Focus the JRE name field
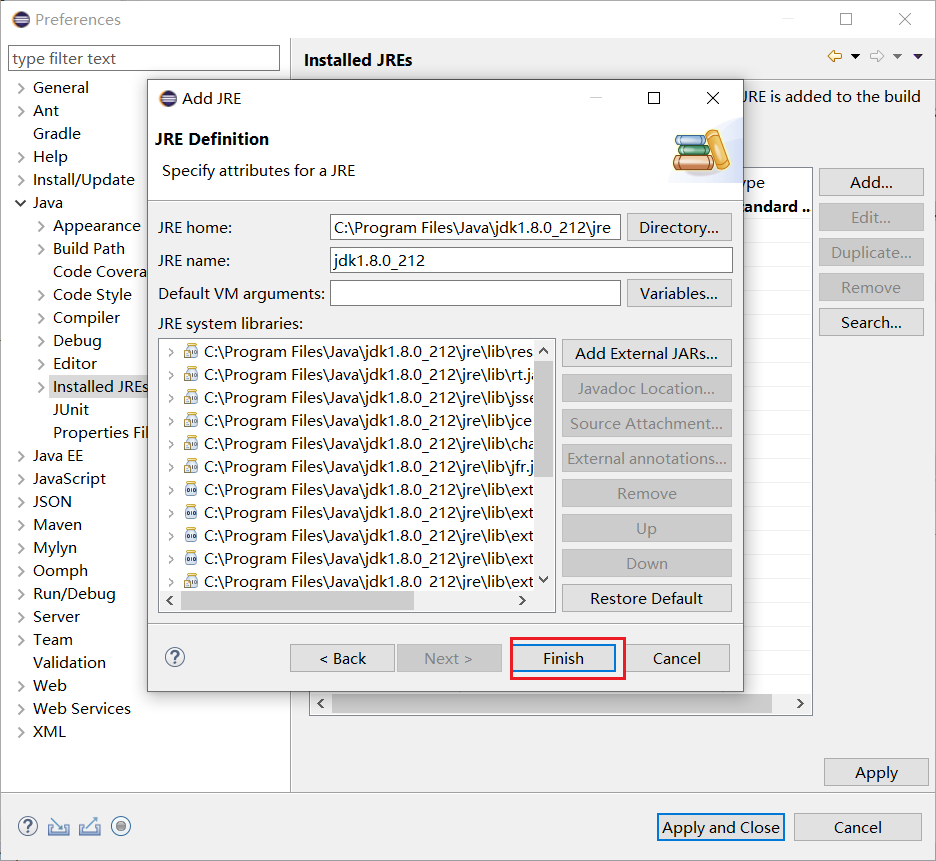 531,260
